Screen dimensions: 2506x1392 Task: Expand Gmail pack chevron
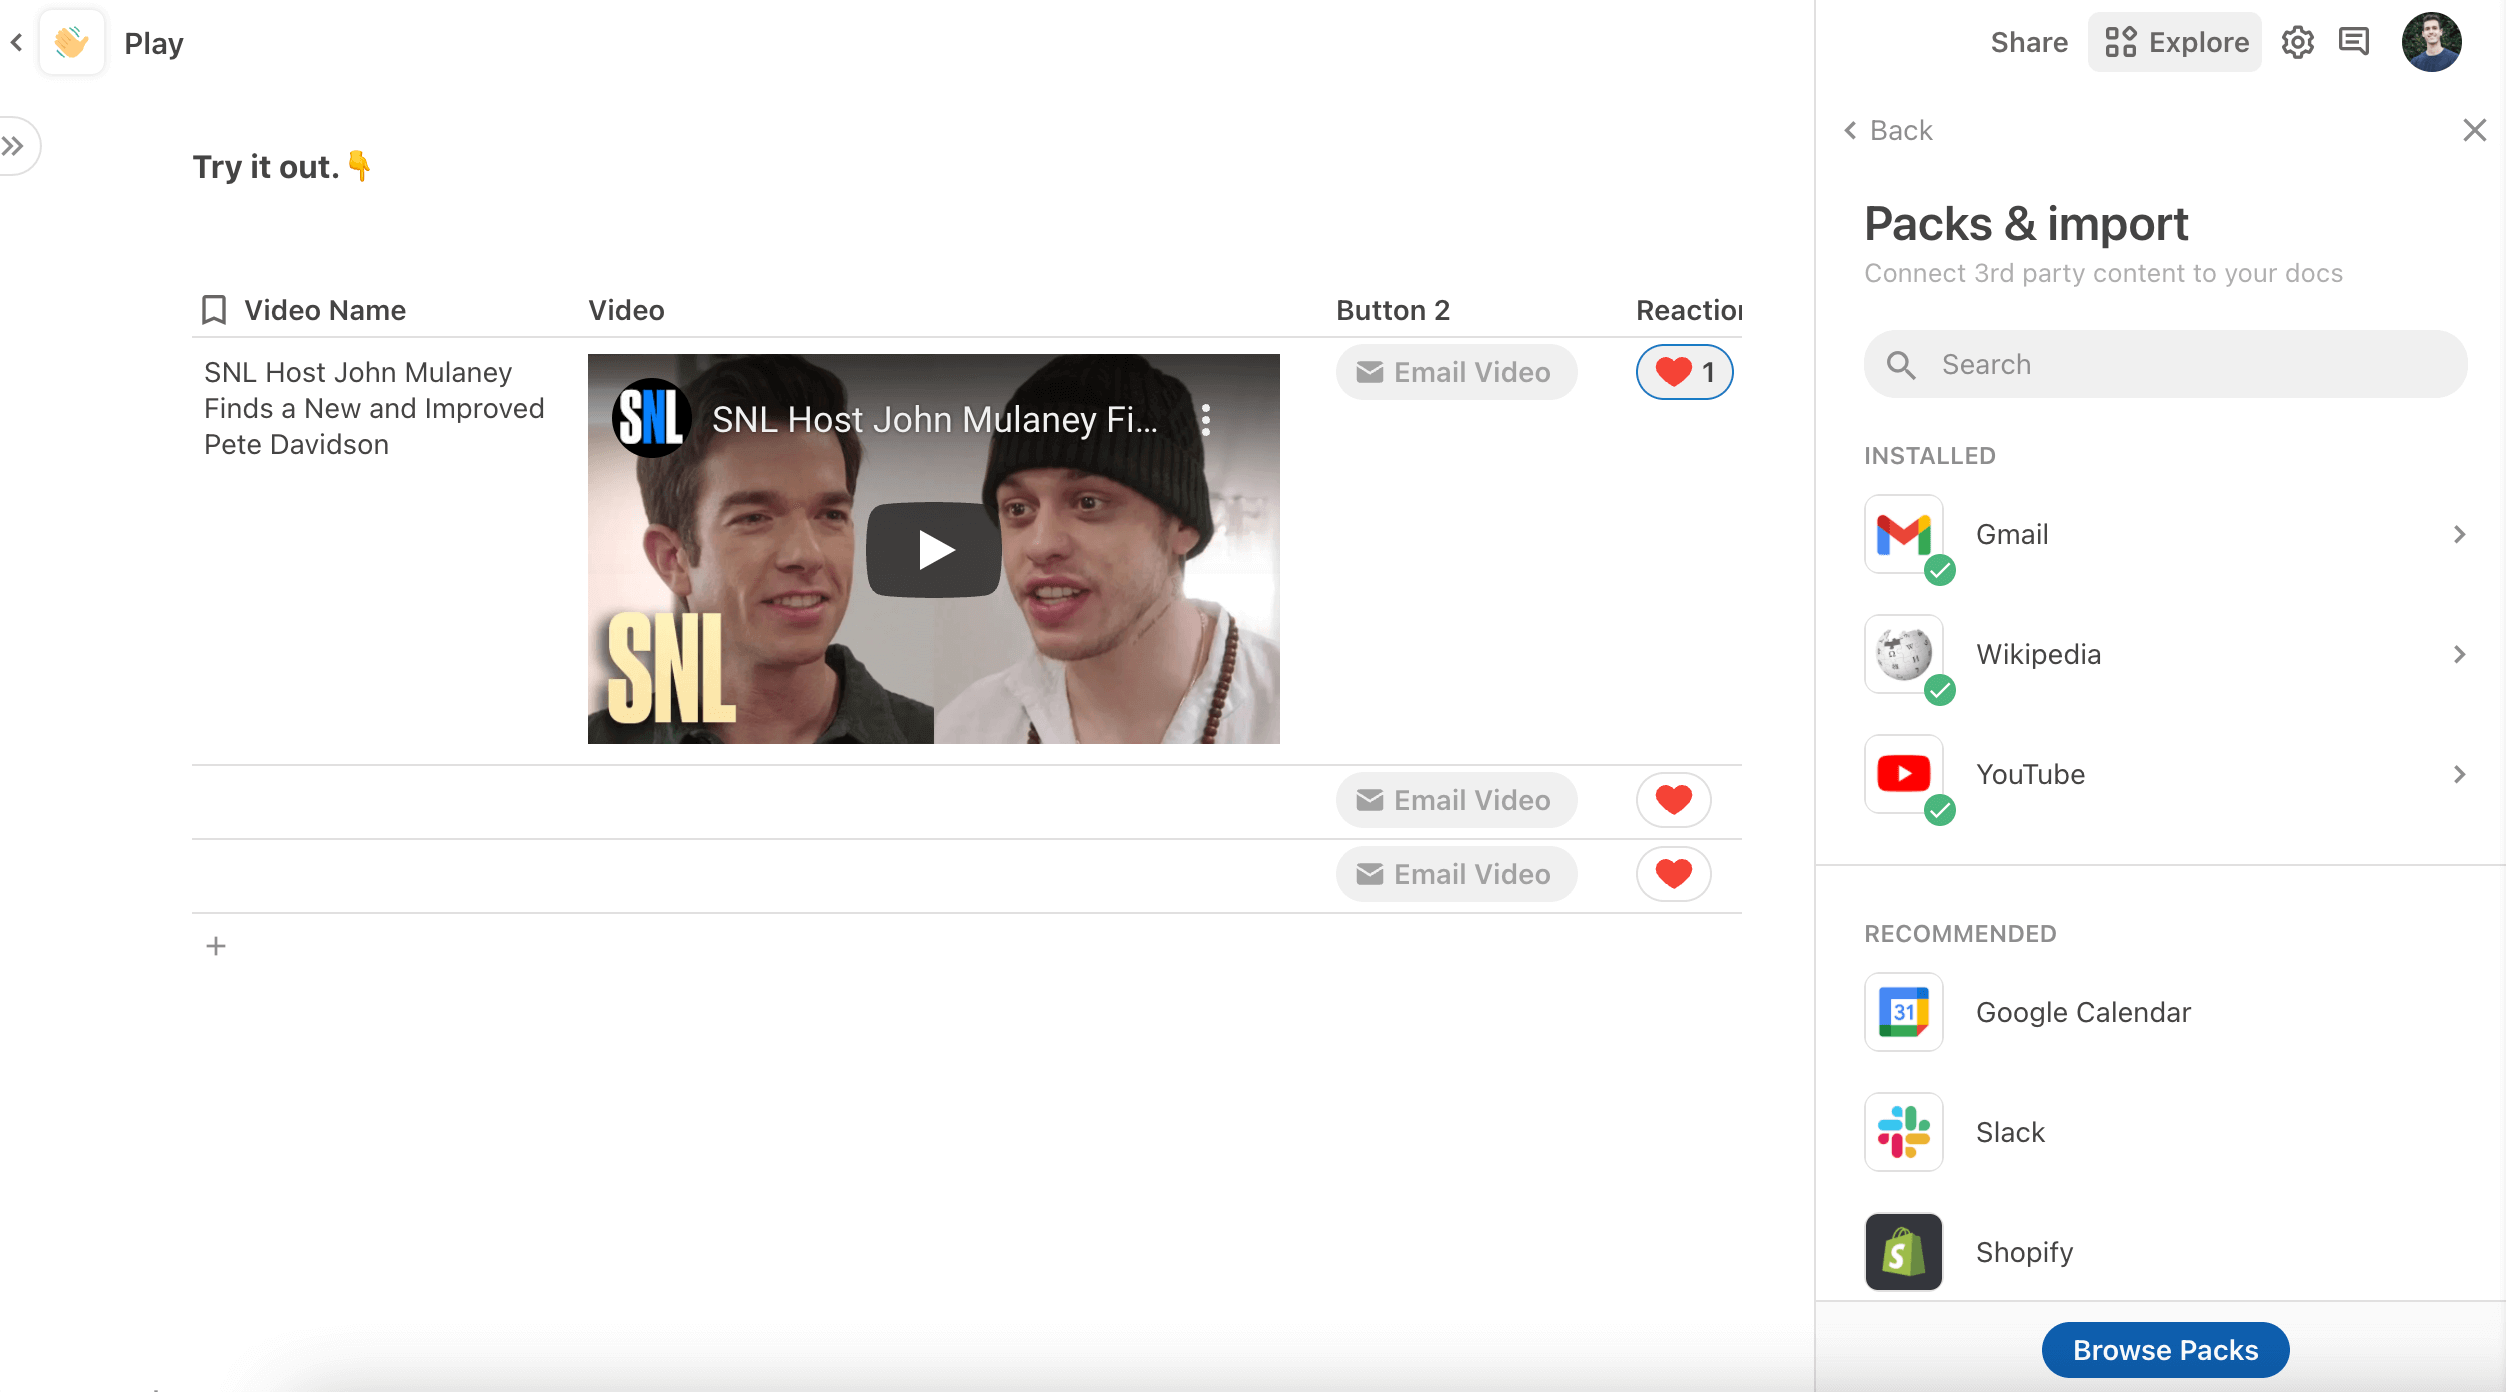click(x=2460, y=534)
